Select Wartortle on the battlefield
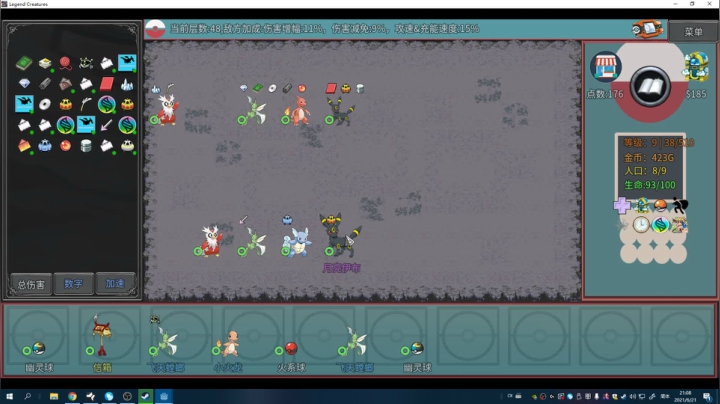 [299, 242]
